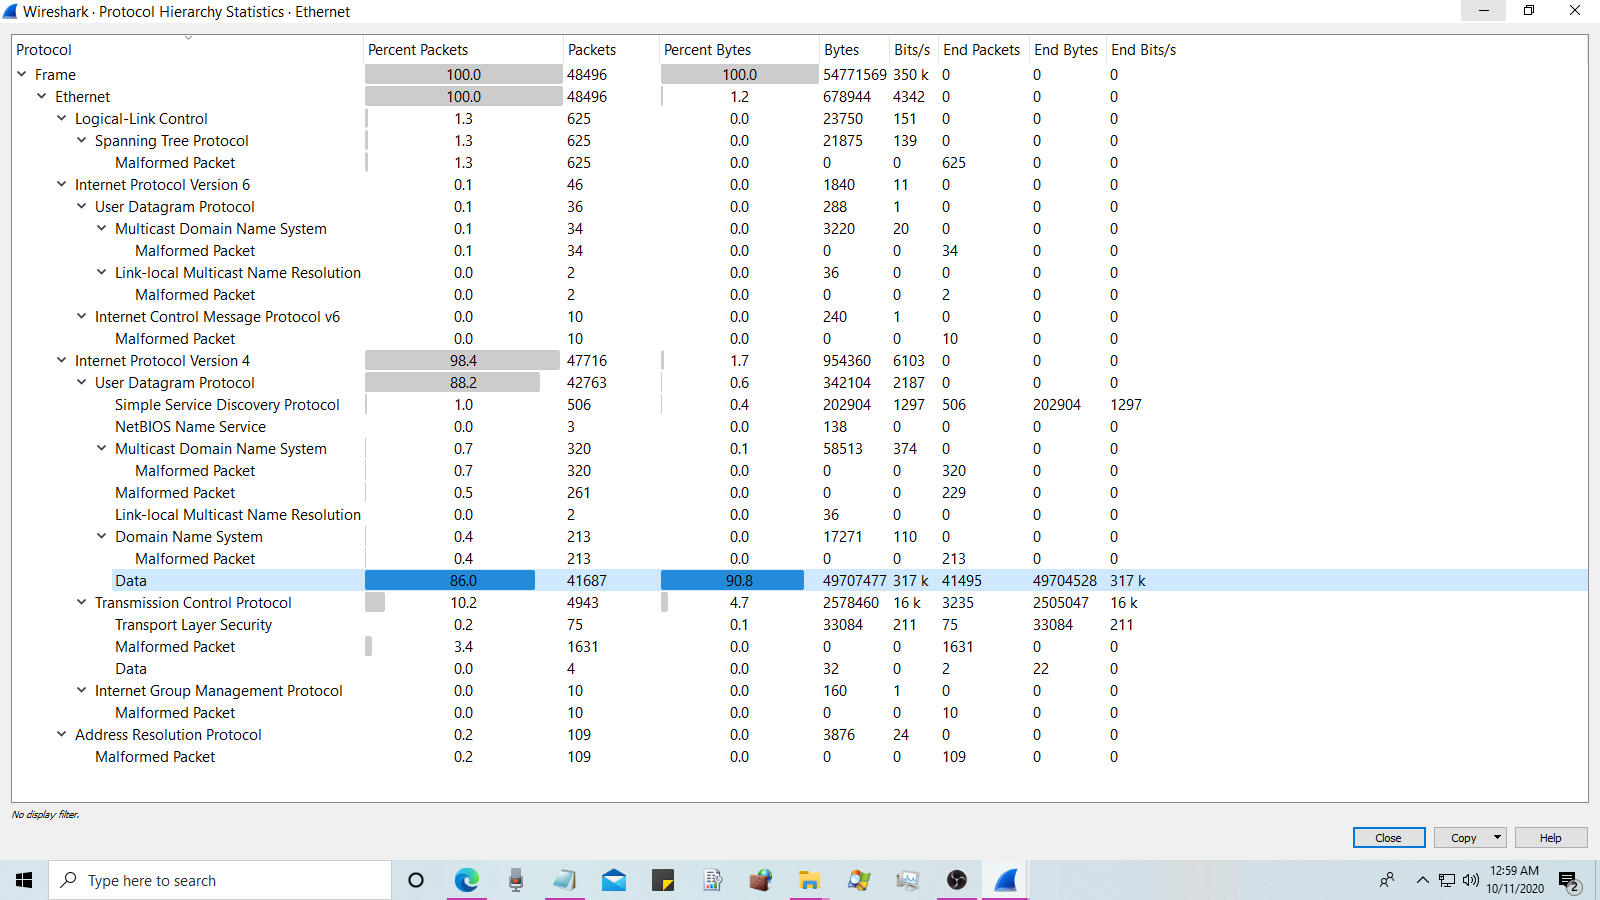This screenshot has height=900, width=1600.
Task: Open the Windows Start menu
Action: 24,880
